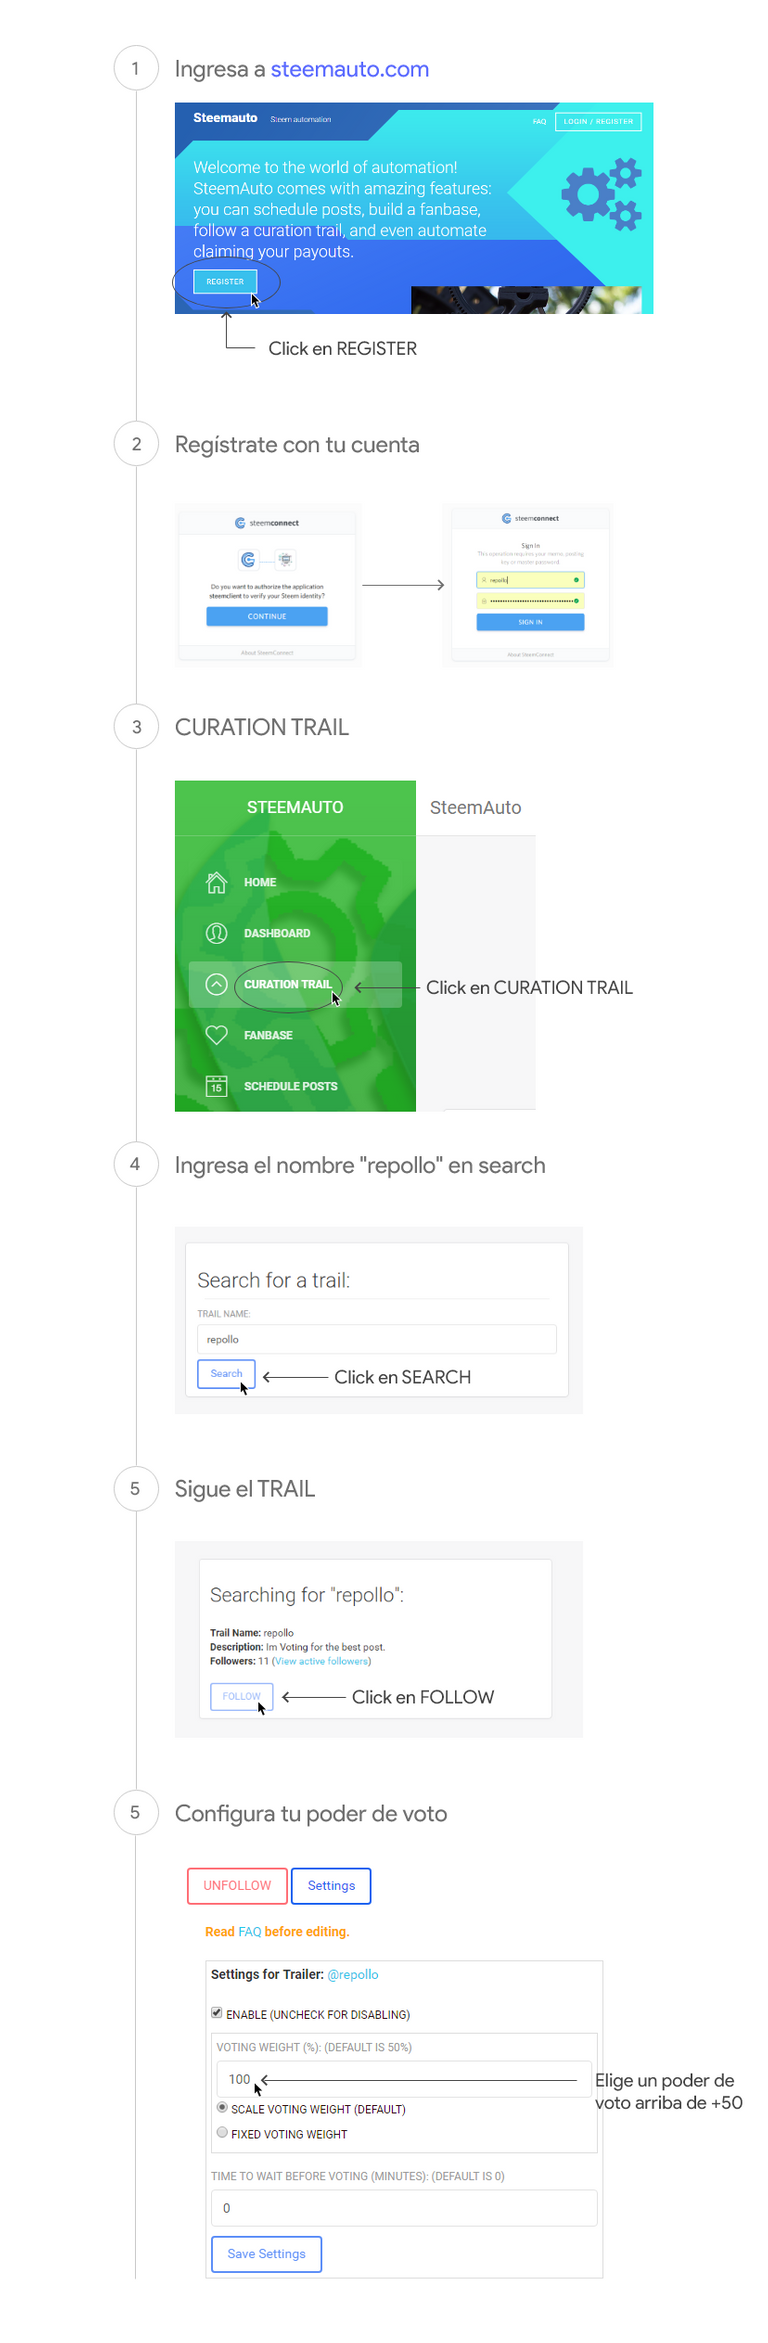Open Schedule Posts via the calendar icon
Image resolution: width=768 pixels, height=2343 pixels.
click(216, 1086)
